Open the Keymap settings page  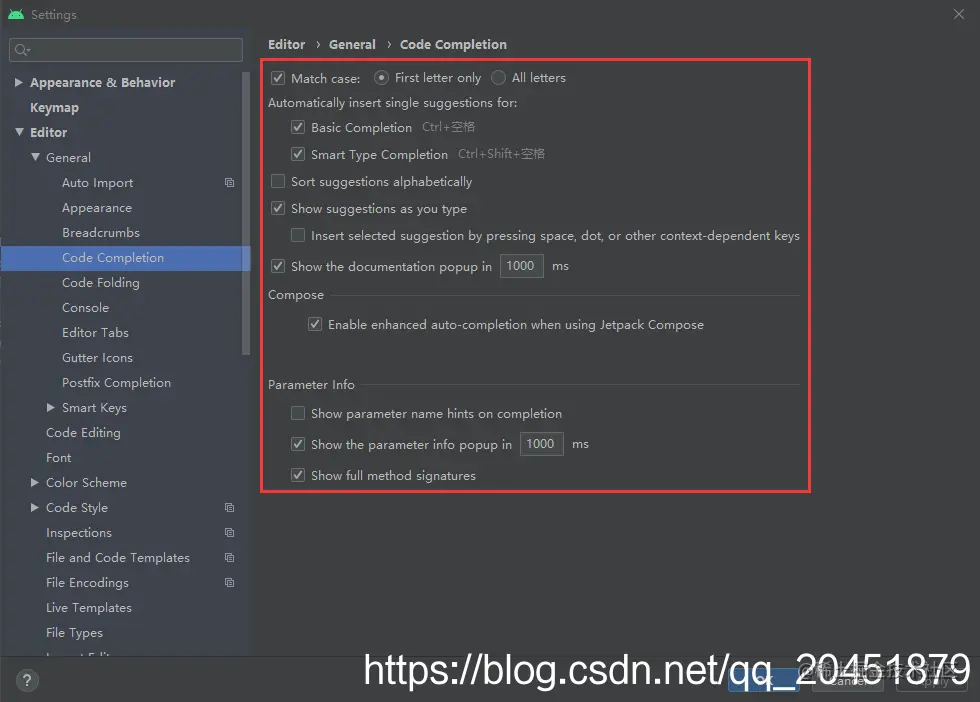click(54, 108)
